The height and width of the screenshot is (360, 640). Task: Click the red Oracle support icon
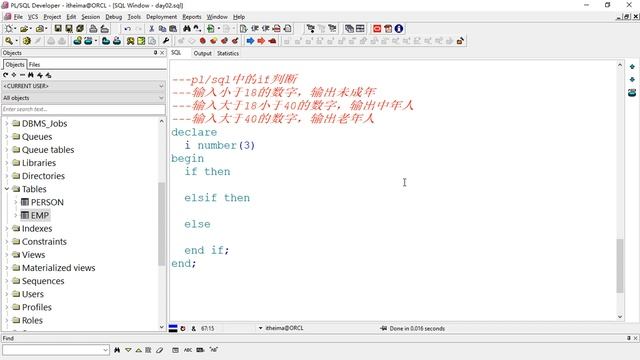coord(377,29)
